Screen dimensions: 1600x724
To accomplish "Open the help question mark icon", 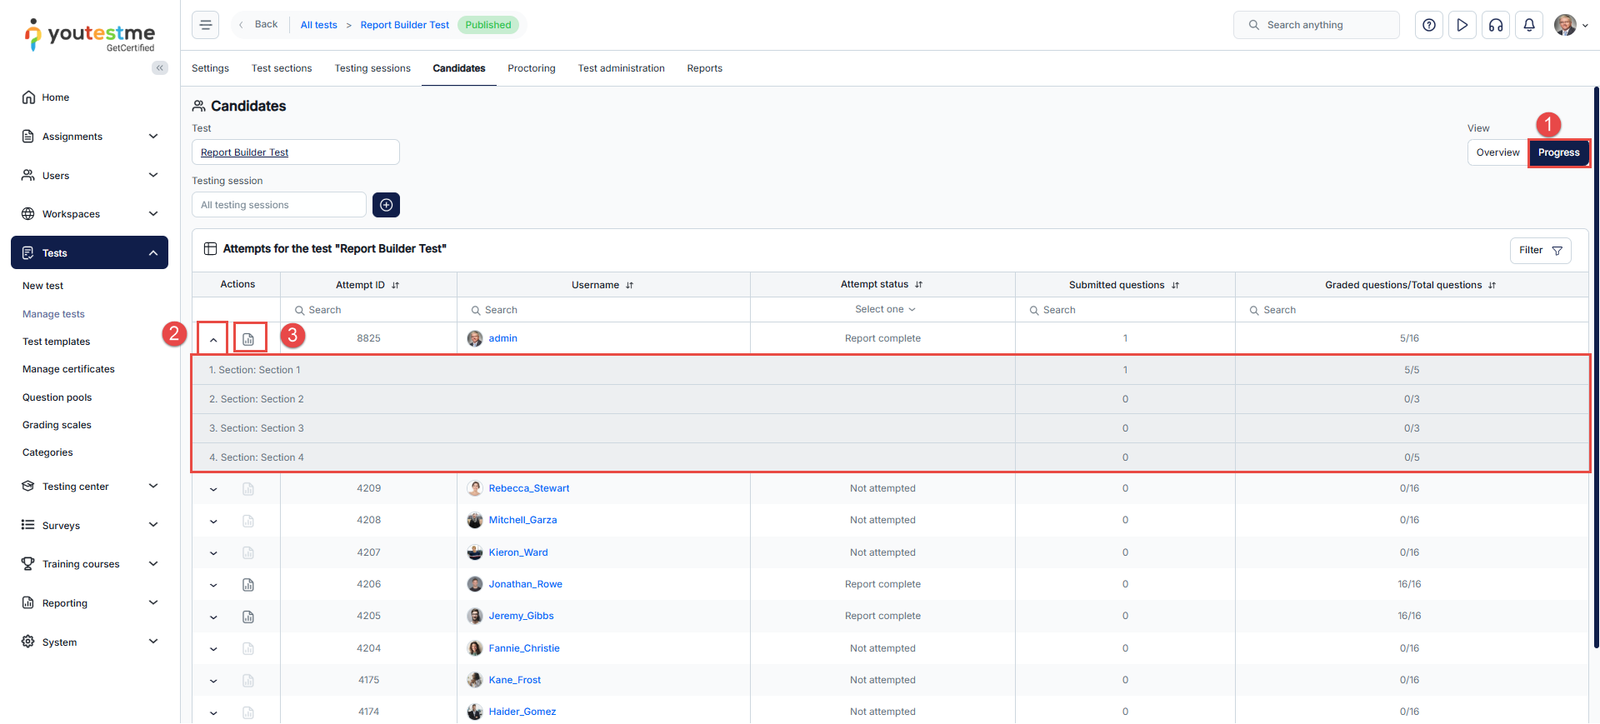I will click(x=1429, y=25).
